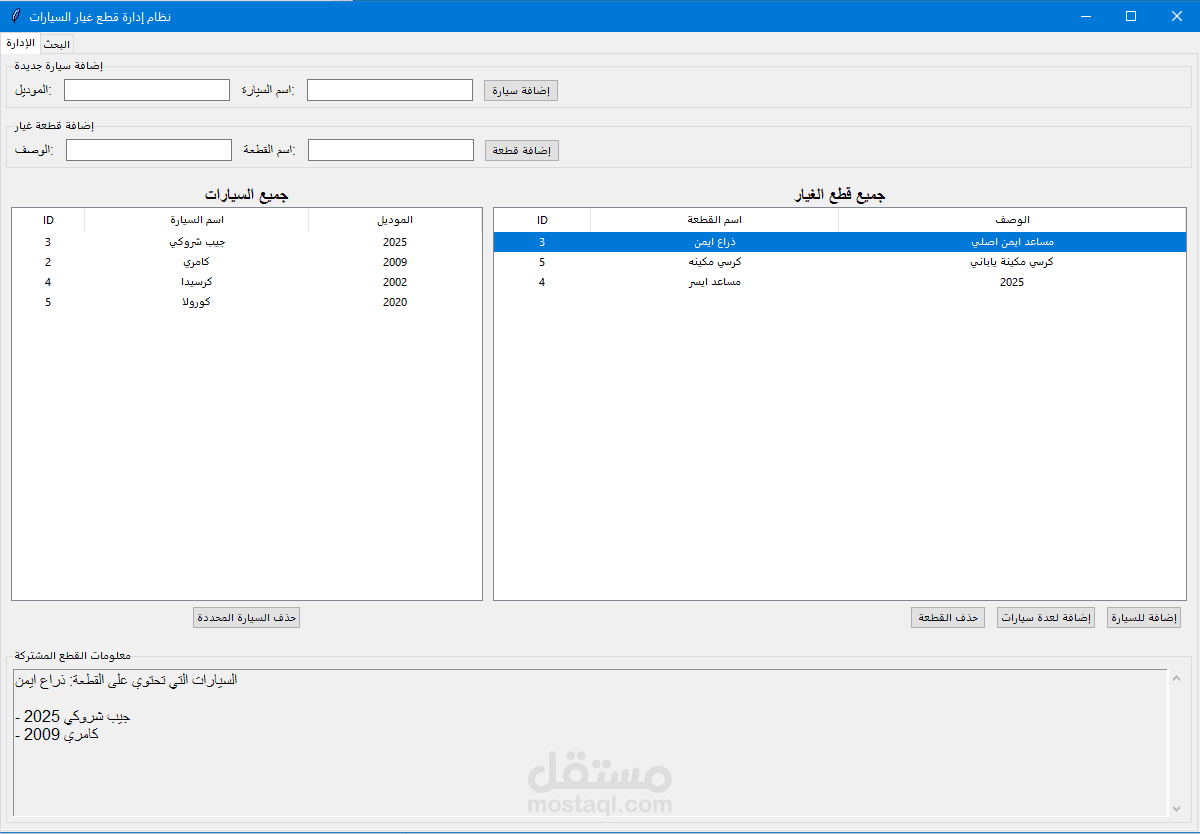Select car row جيب شروكي 2025
The height and width of the screenshot is (834, 1200).
point(247,242)
